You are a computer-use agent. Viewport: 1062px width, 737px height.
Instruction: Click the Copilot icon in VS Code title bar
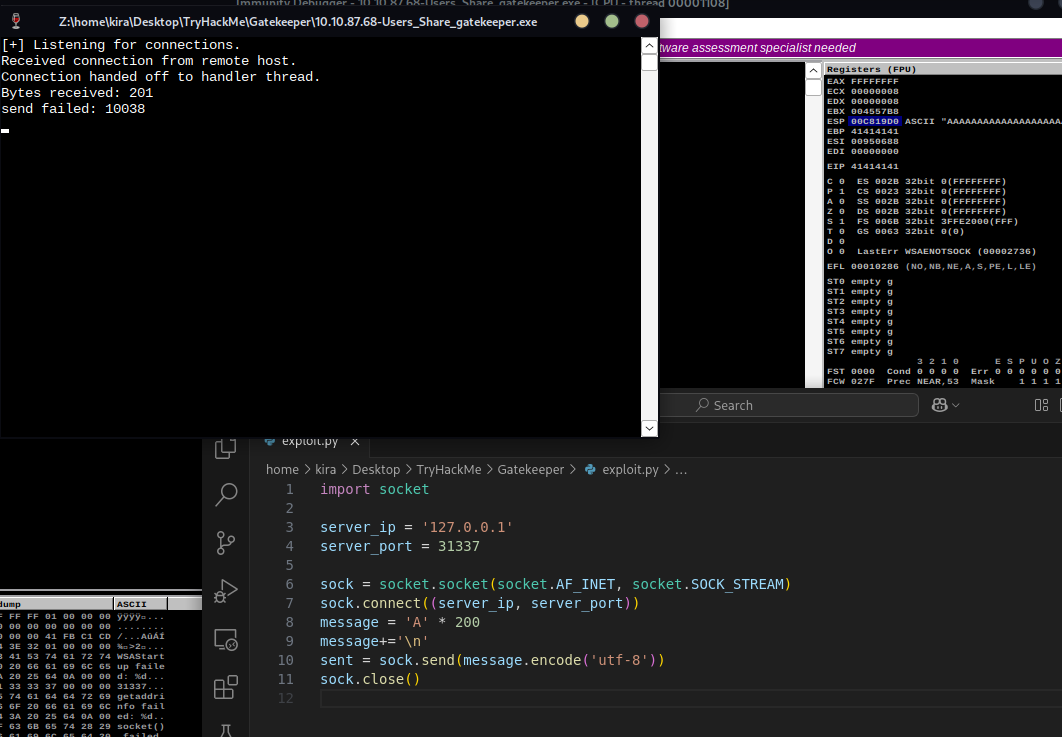(x=939, y=405)
